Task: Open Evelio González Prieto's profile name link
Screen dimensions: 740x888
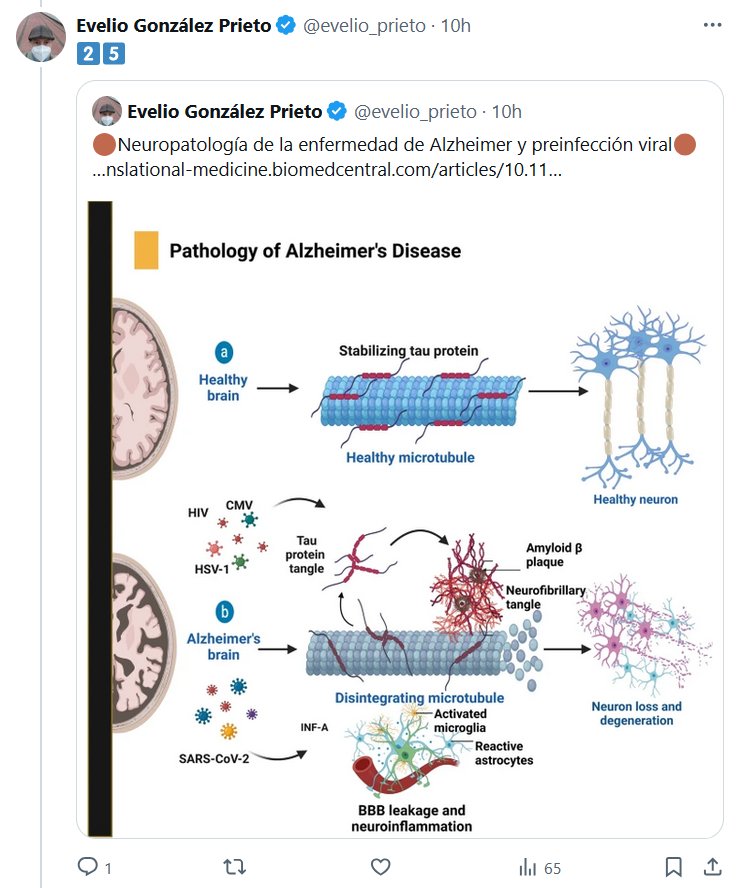Action: (174, 26)
